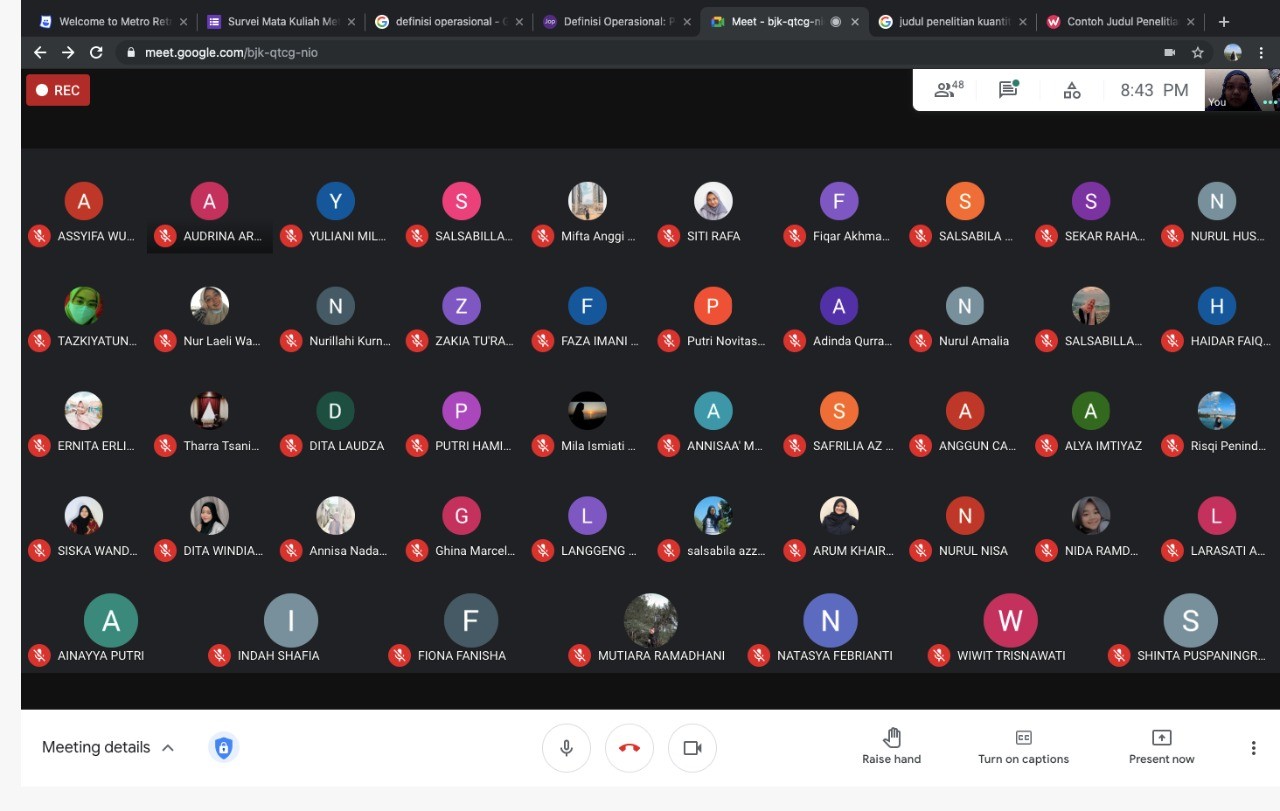Toggle the camera button in call controls
Viewport: 1280px width, 811px height.
pos(692,748)
